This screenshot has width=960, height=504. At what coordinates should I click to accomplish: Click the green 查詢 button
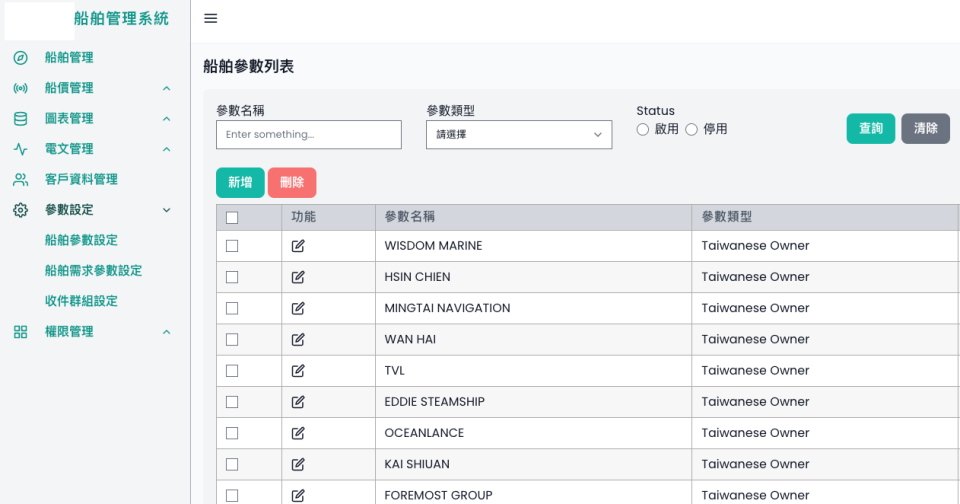click(870, 129)
